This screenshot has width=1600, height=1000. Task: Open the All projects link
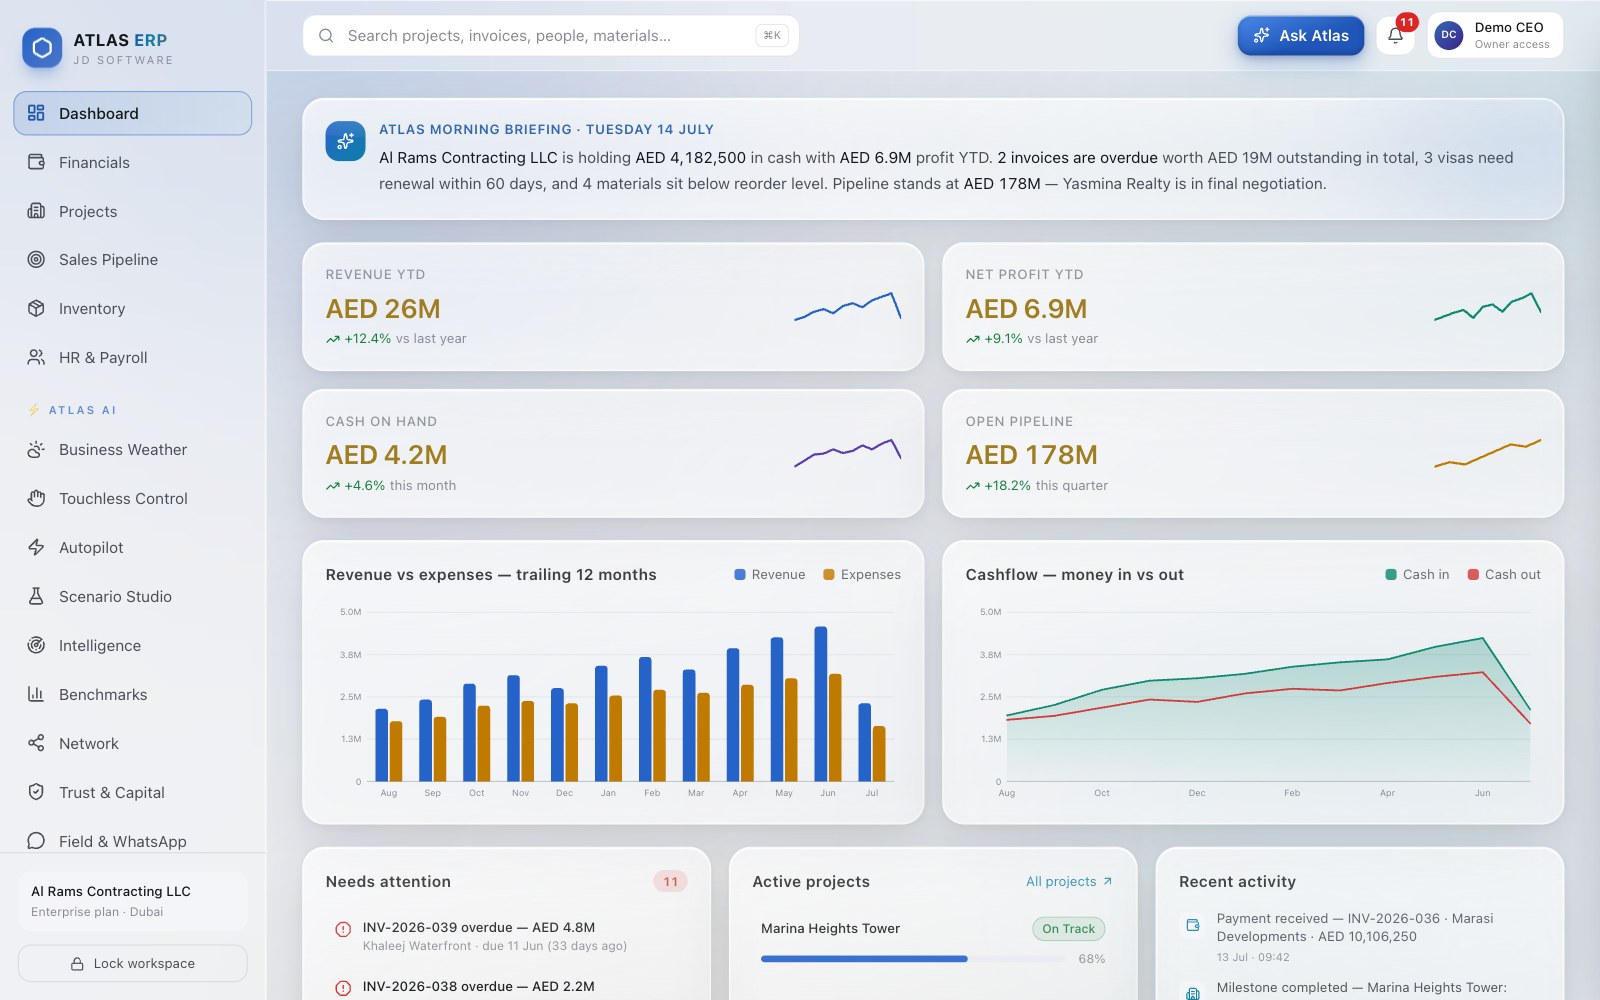point(1069,881)
